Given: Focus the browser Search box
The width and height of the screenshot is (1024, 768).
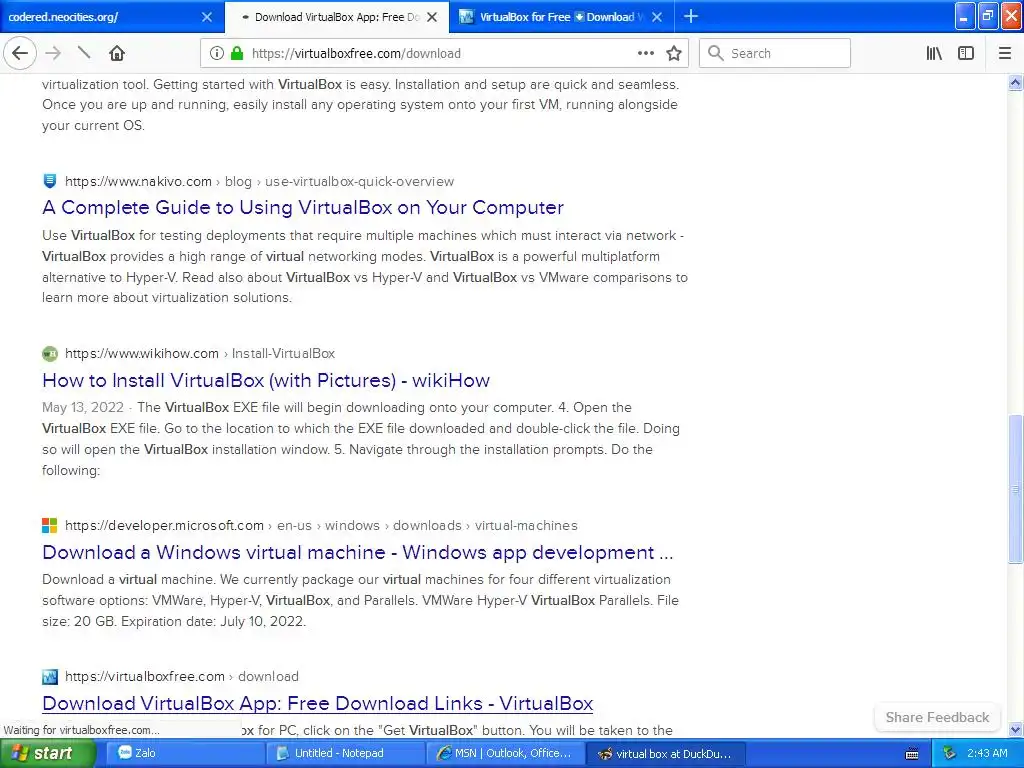Looking at the screenshot, I should (775, 53).
